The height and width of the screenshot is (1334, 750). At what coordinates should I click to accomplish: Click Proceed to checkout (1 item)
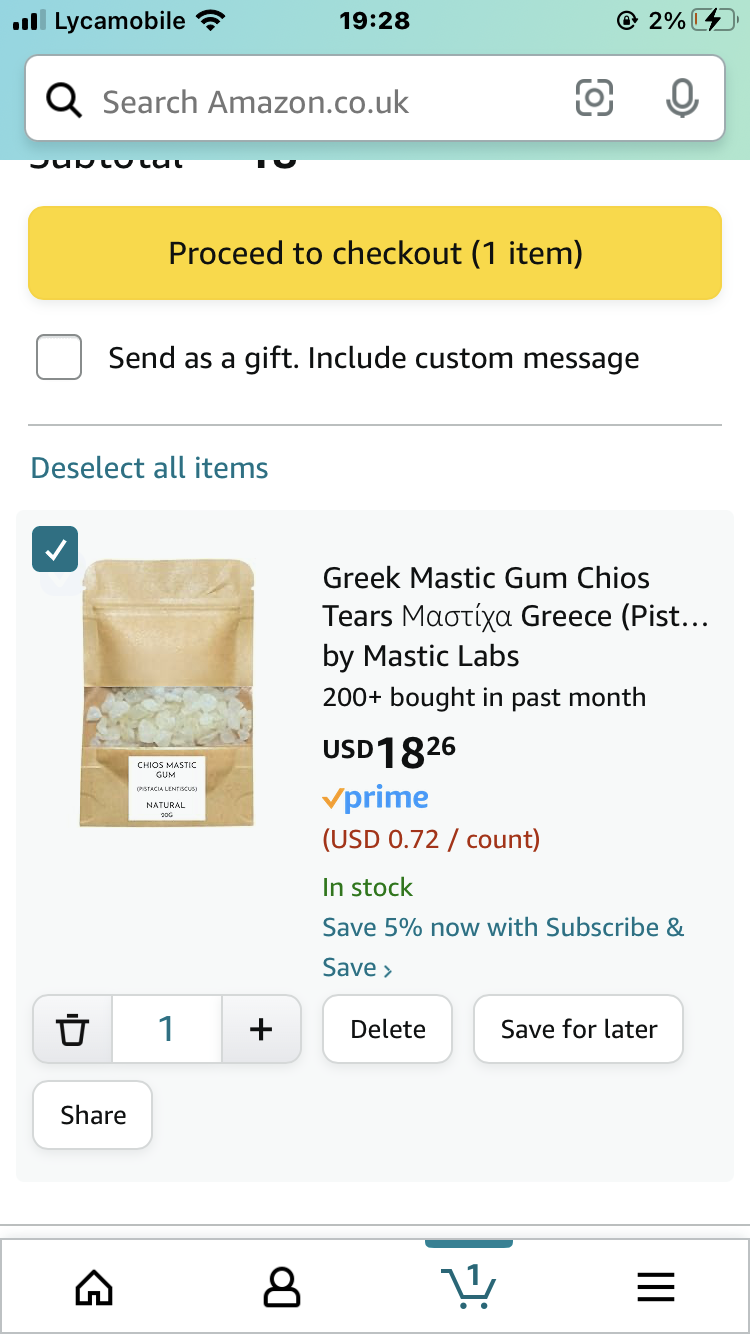(375, 253)
